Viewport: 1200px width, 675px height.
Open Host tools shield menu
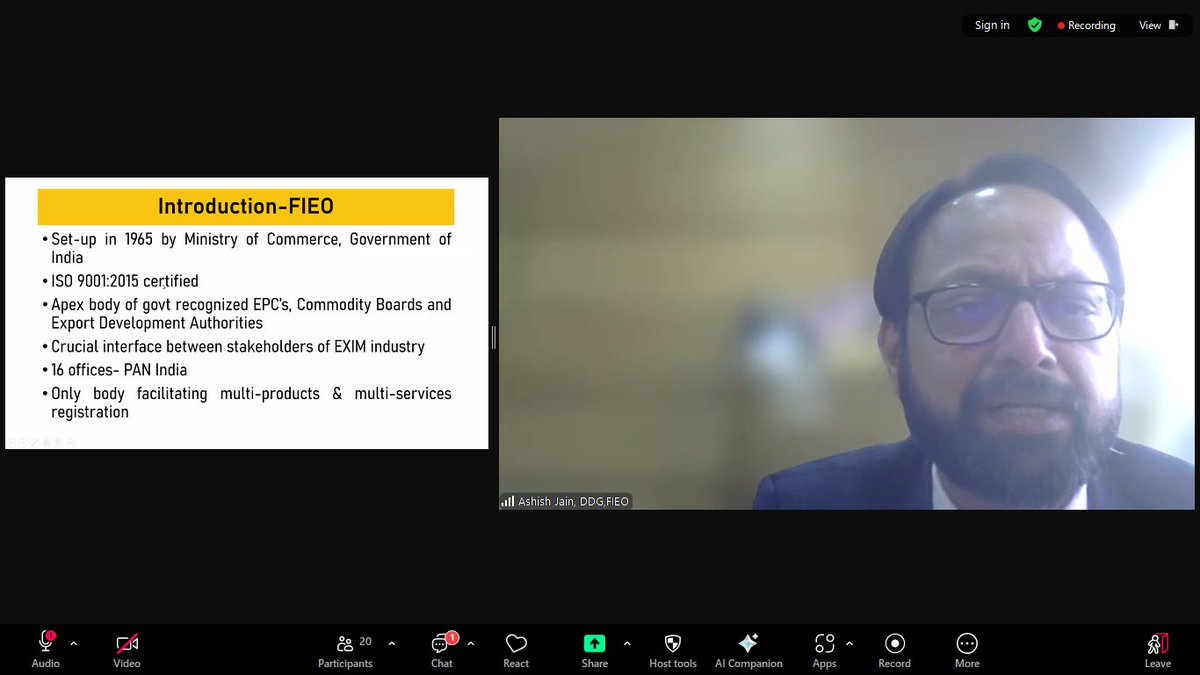coord(673,649)
